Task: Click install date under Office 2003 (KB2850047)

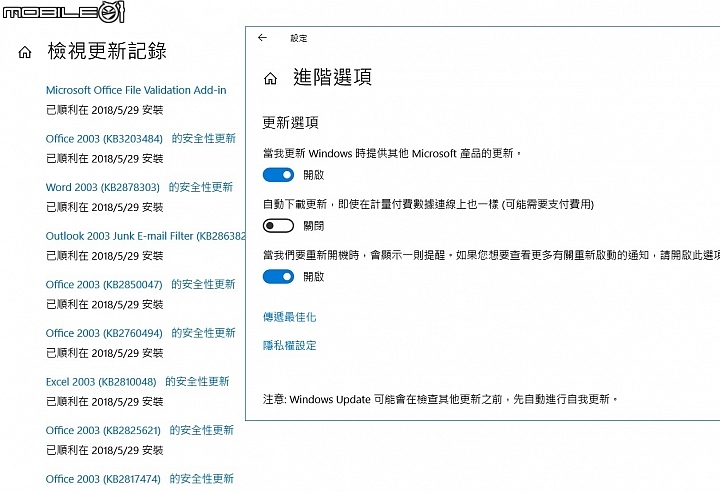Action: (105, 305)
